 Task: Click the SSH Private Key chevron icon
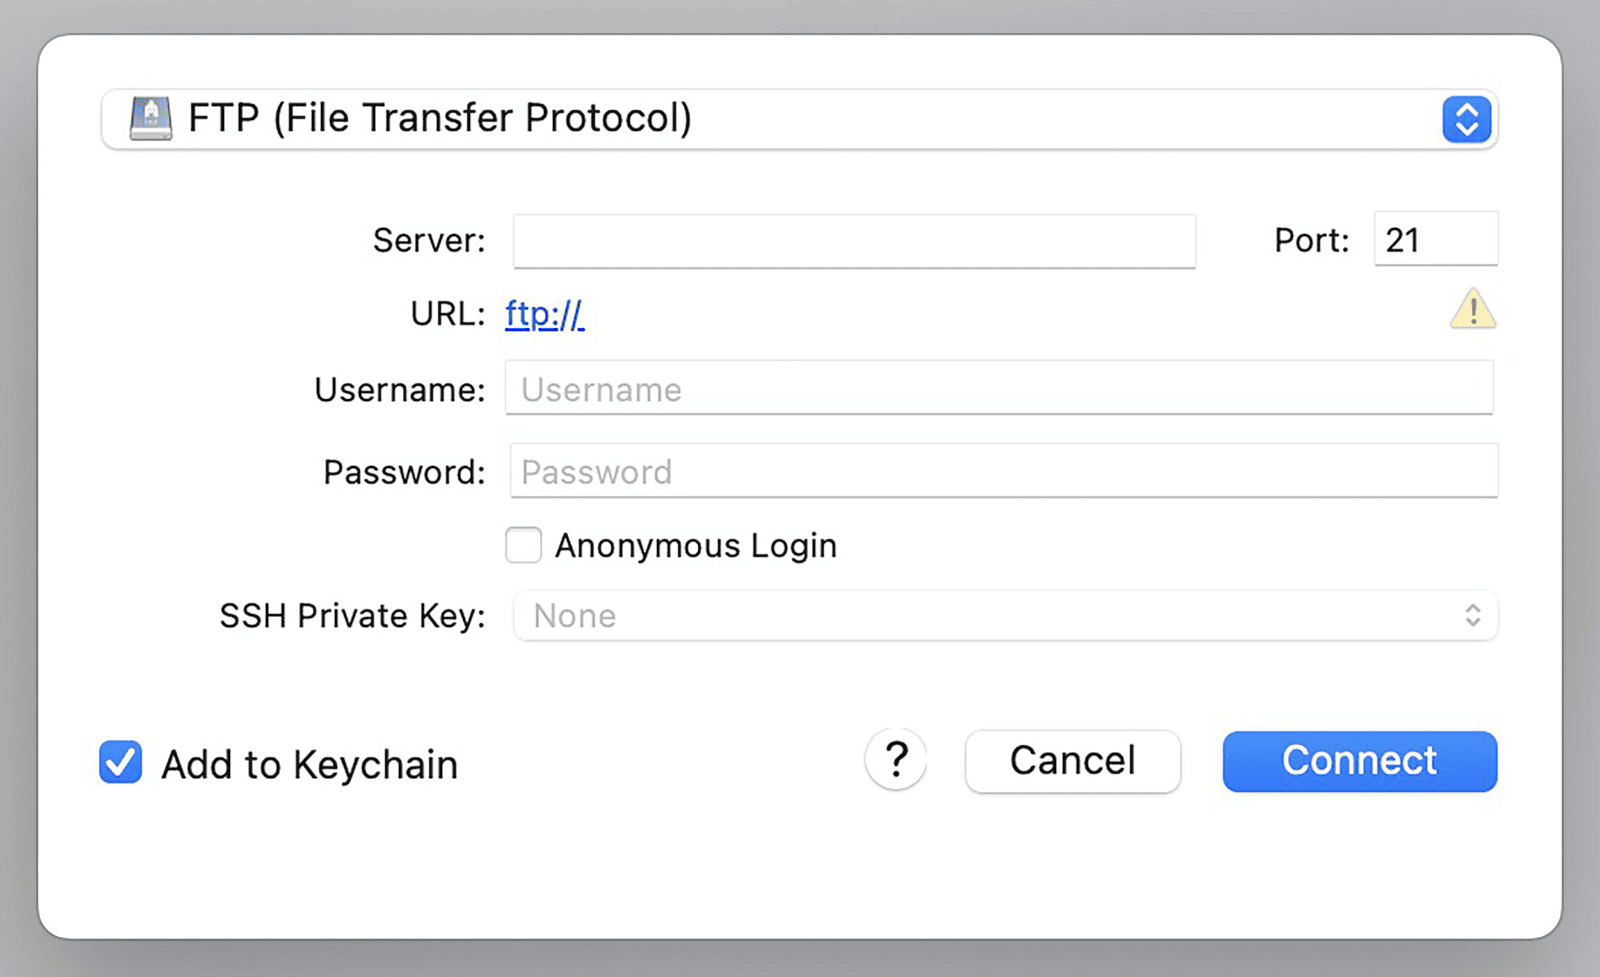point(1471,616)
